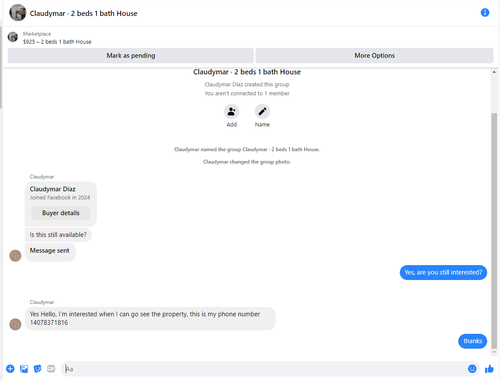
Task: Click header title 'Claudymar · 2 beds 1 bath House'
Action: click(83, 13)
